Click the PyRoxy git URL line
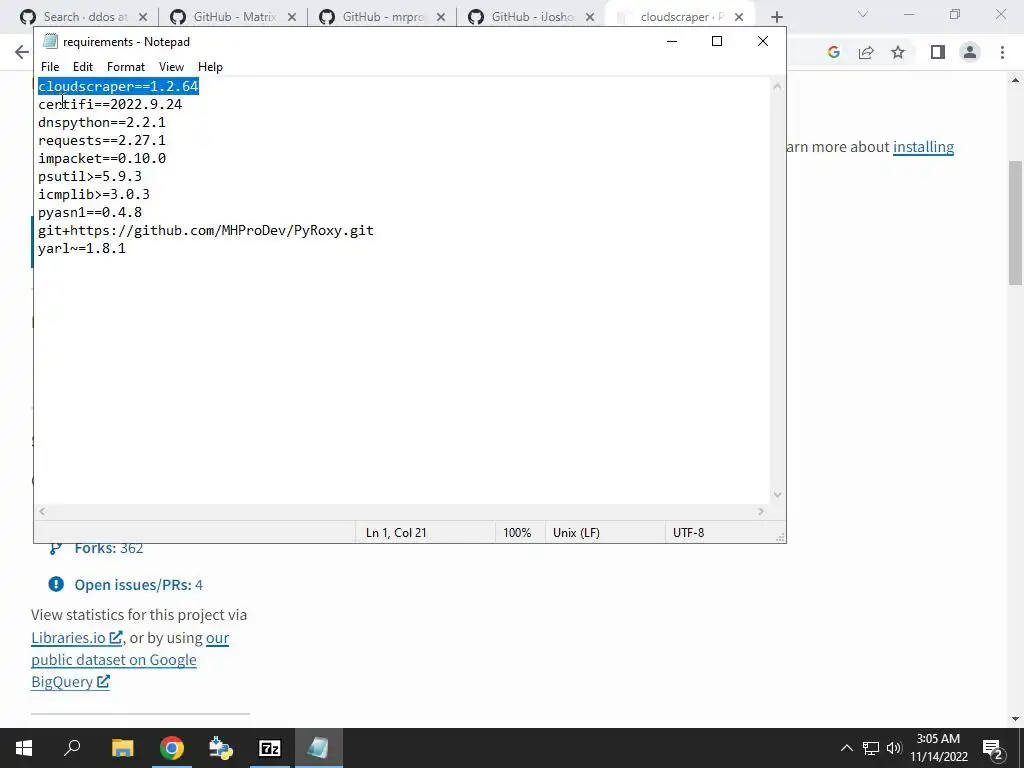The width and height of the screenshot is (1024, 768). [206, 231]
